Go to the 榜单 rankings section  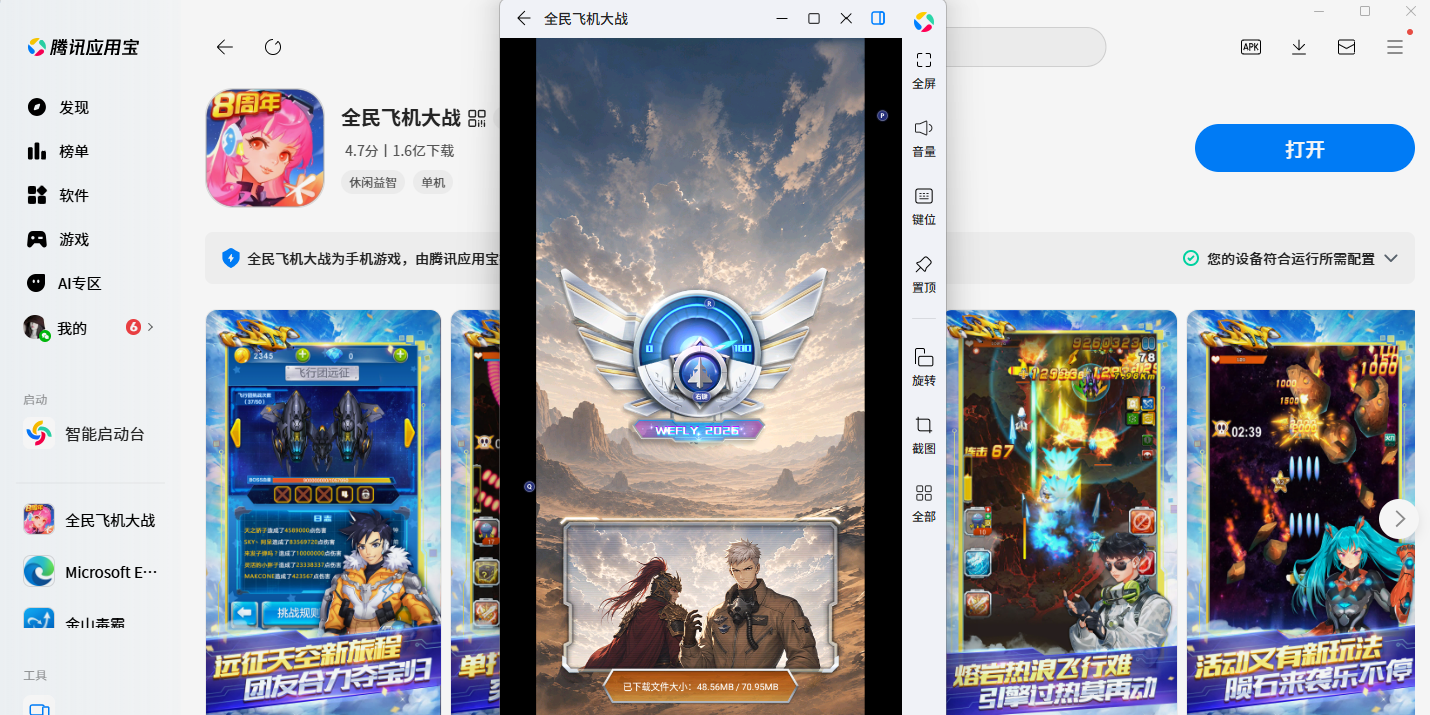coord(59,151)
